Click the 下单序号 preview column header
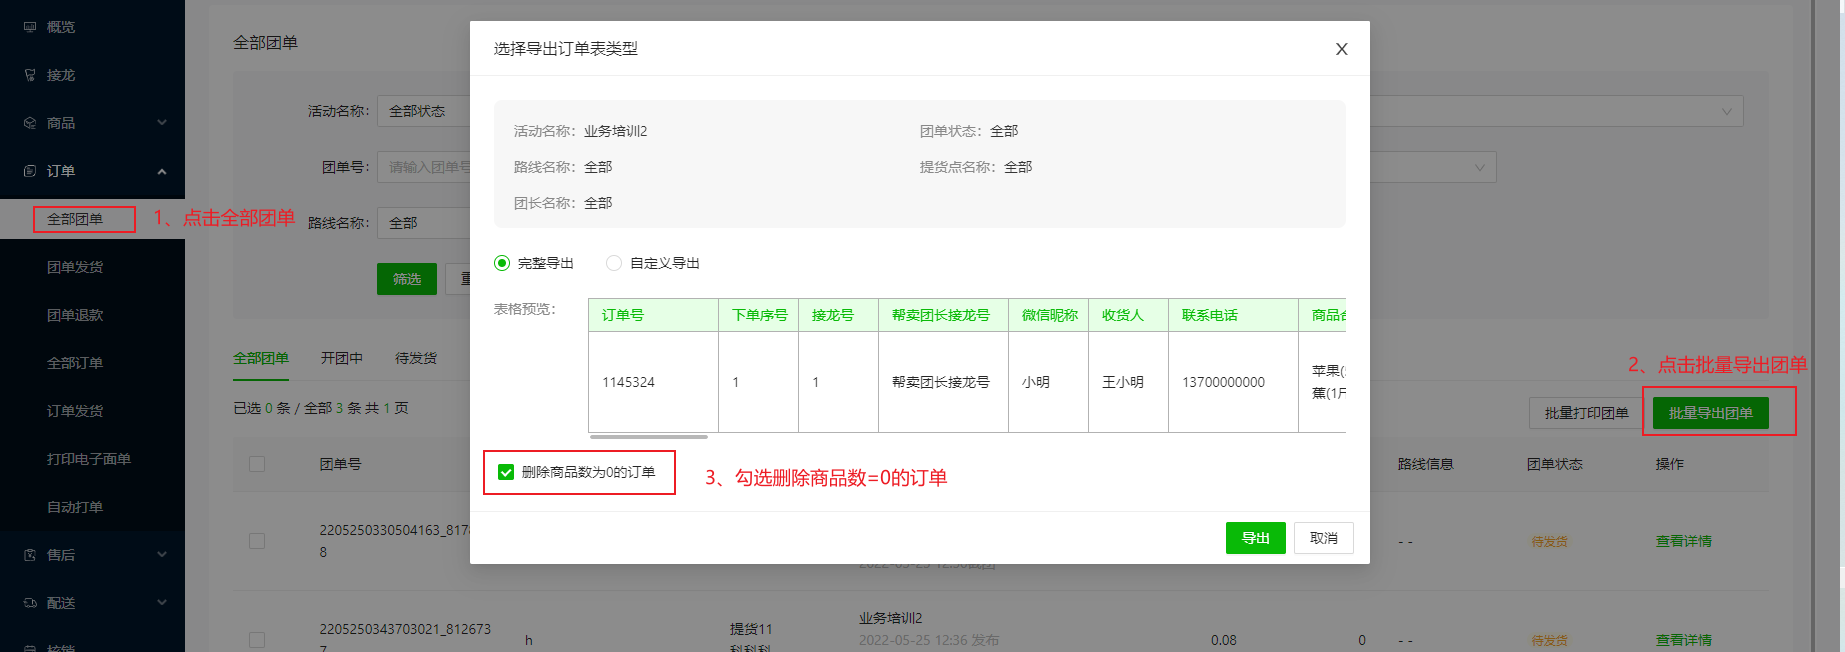This screenshot has height=652, width=1845. 759,315
